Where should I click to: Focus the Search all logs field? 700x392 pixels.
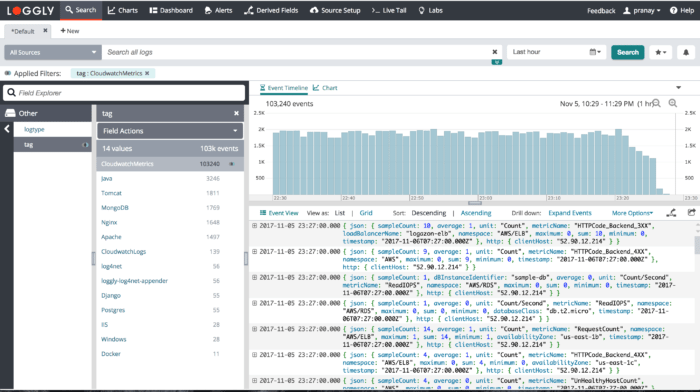pos(295,52)
